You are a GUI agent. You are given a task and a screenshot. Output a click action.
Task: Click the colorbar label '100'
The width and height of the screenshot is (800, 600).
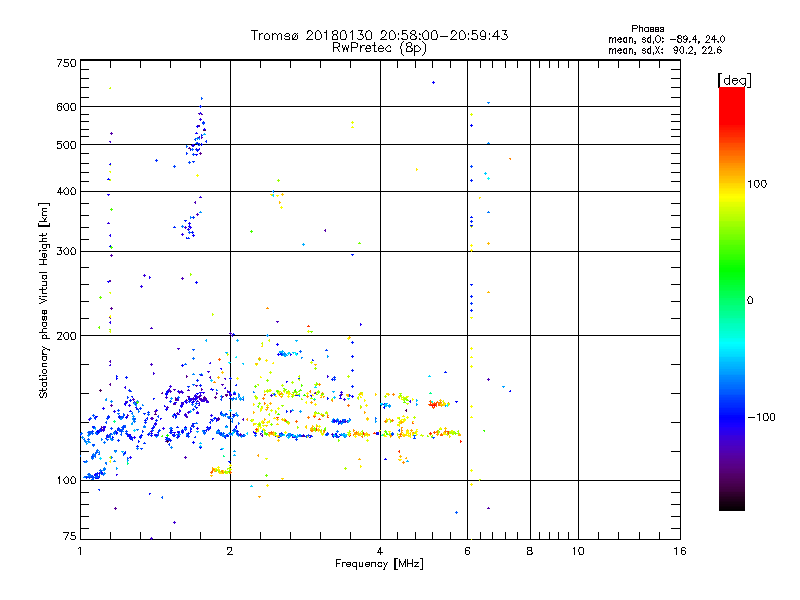tap(757, 184)
